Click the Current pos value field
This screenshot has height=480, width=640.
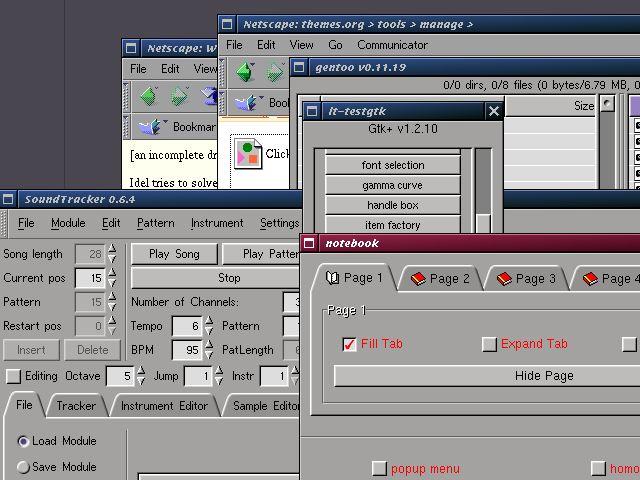[90, 278]
